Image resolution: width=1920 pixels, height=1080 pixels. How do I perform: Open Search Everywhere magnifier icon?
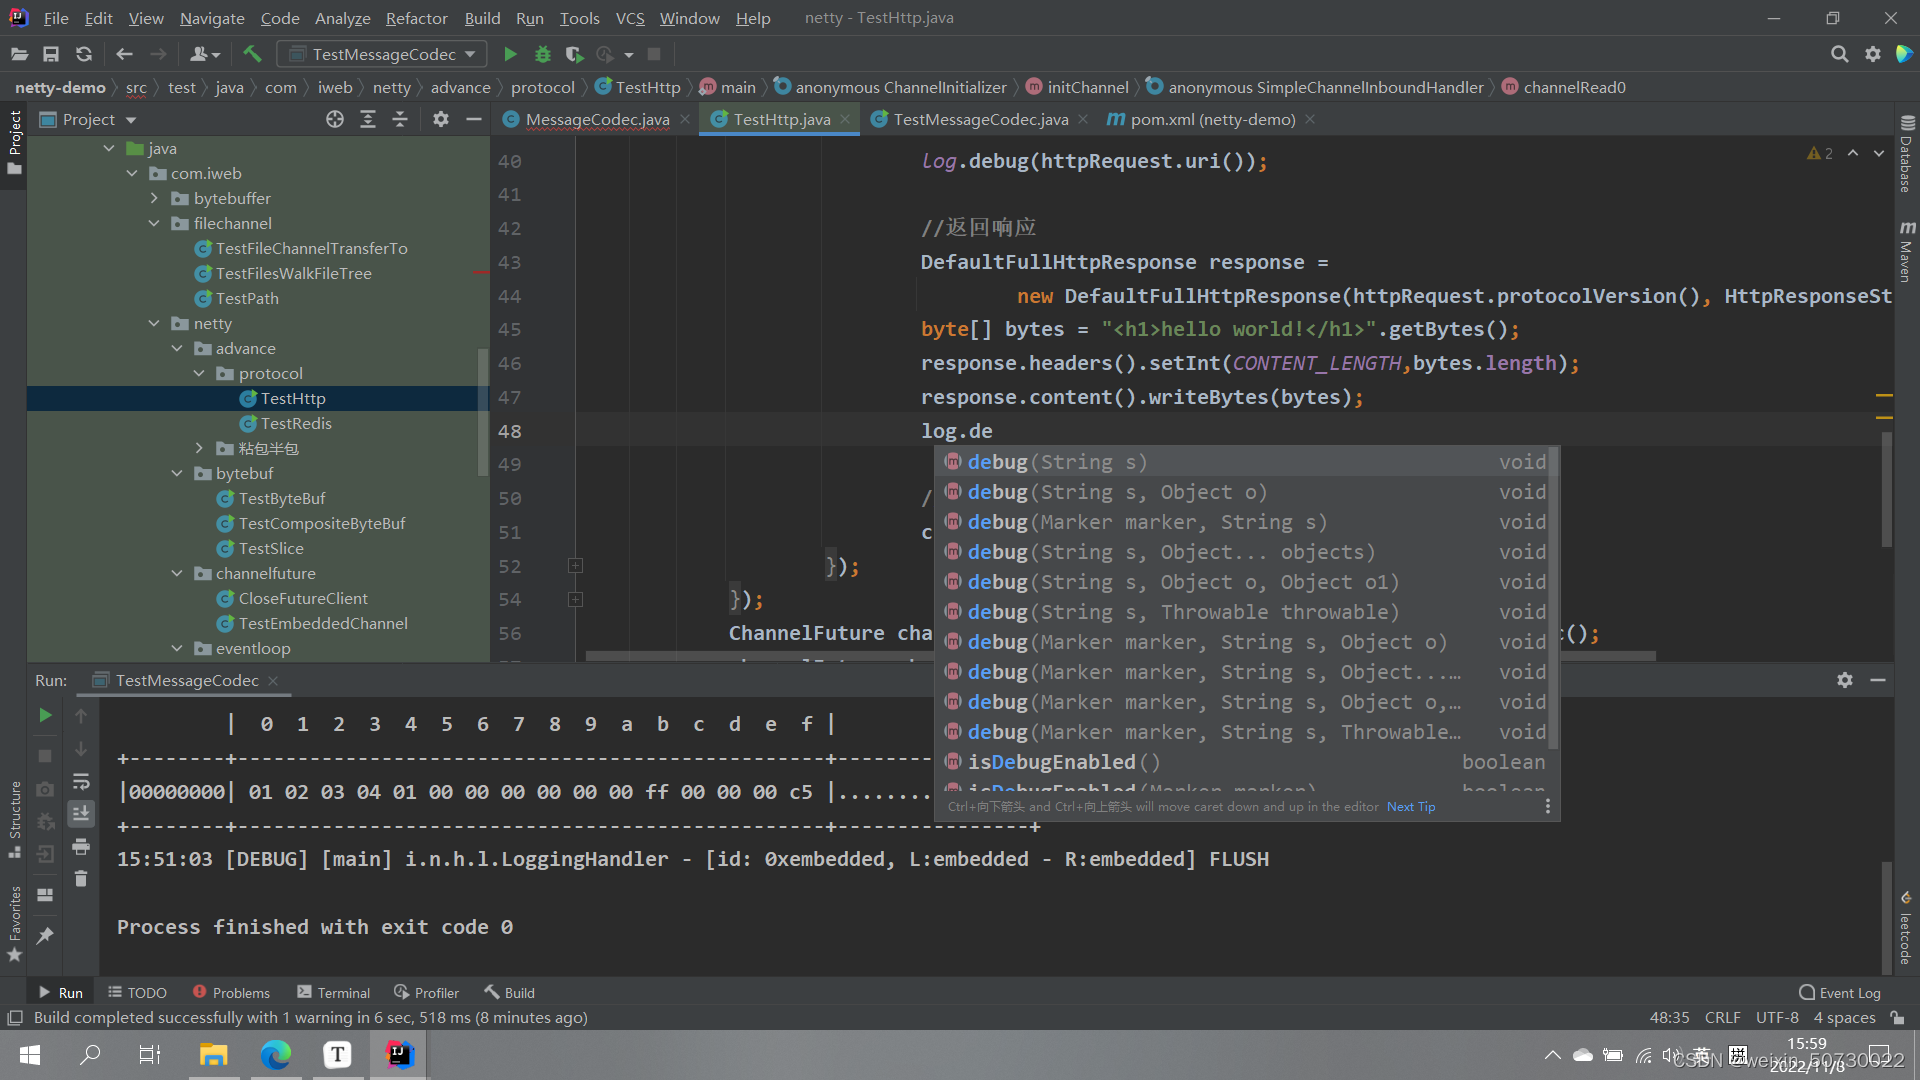[1839, 54]
